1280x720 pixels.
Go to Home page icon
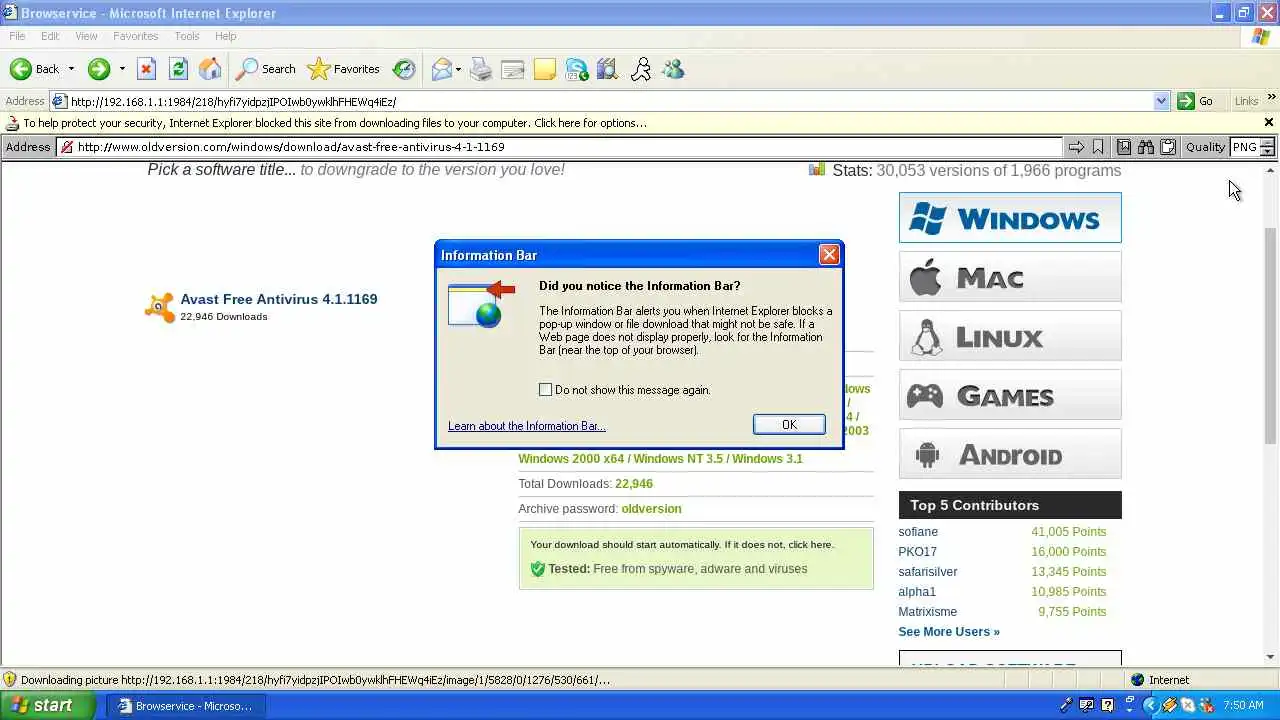click(210, 69)
